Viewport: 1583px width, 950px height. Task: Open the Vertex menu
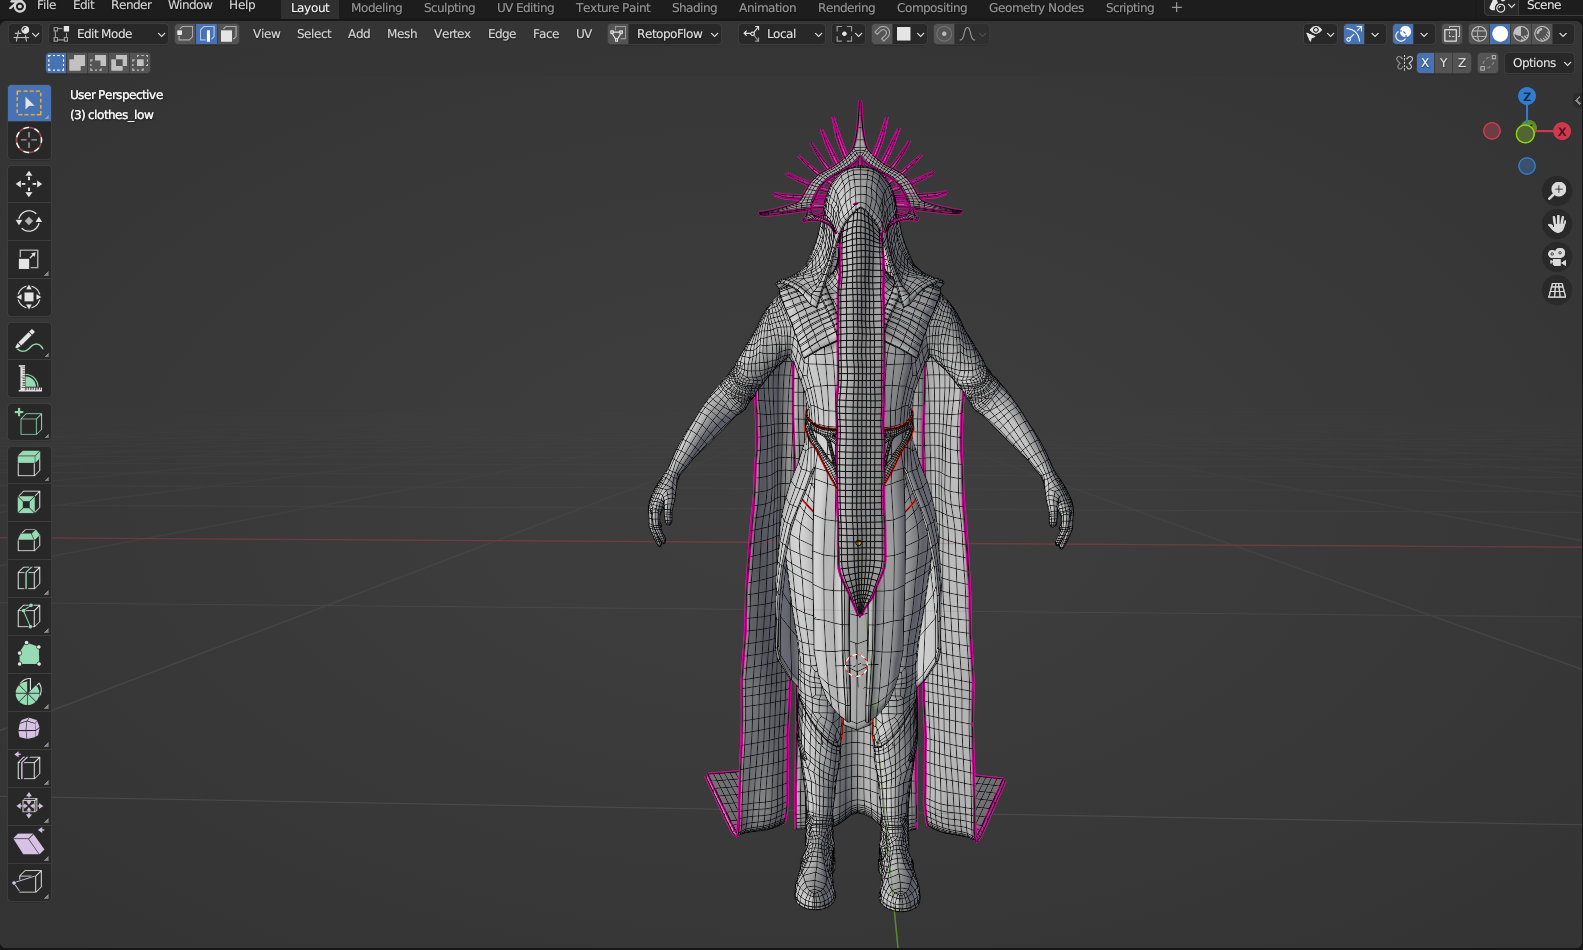[x=452, y=34]
